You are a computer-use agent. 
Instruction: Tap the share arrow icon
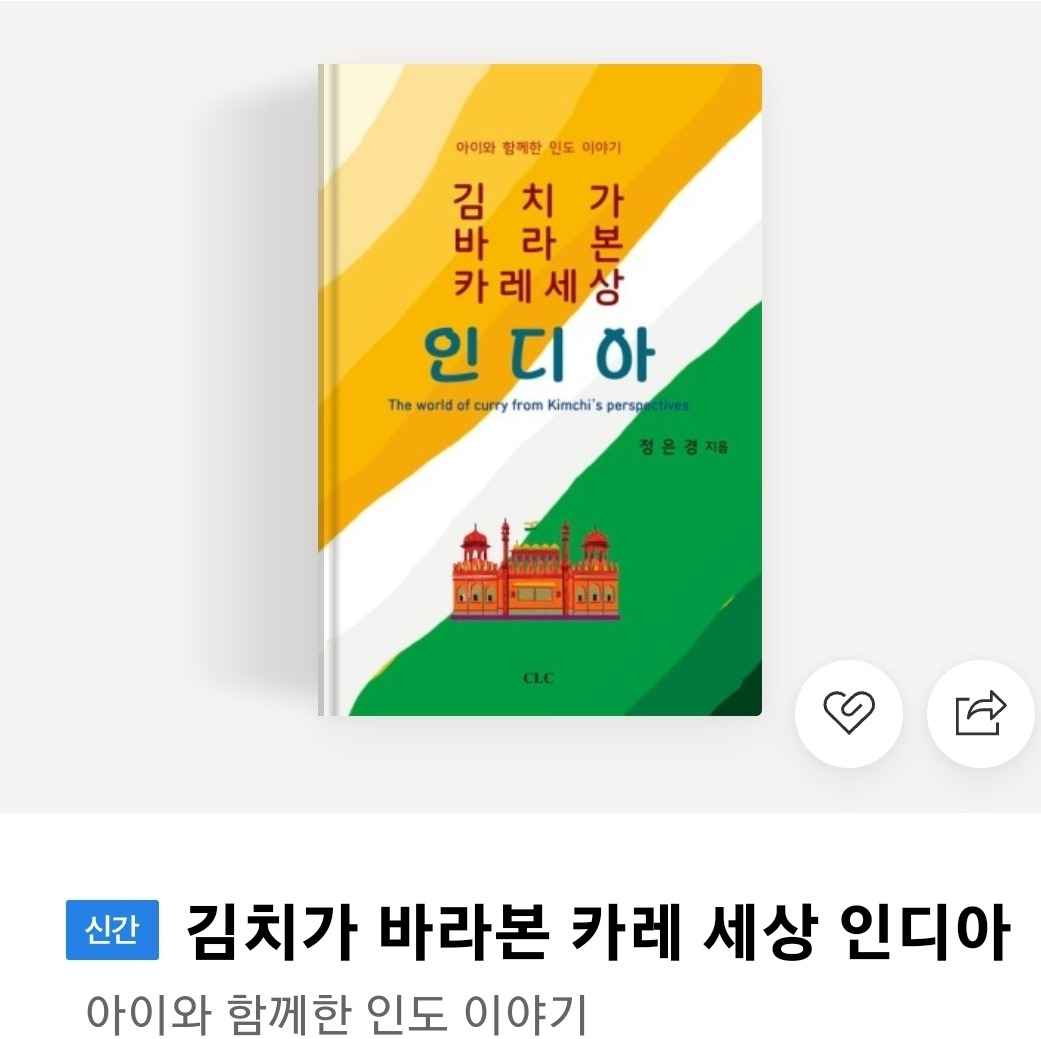tap(981, 713)
